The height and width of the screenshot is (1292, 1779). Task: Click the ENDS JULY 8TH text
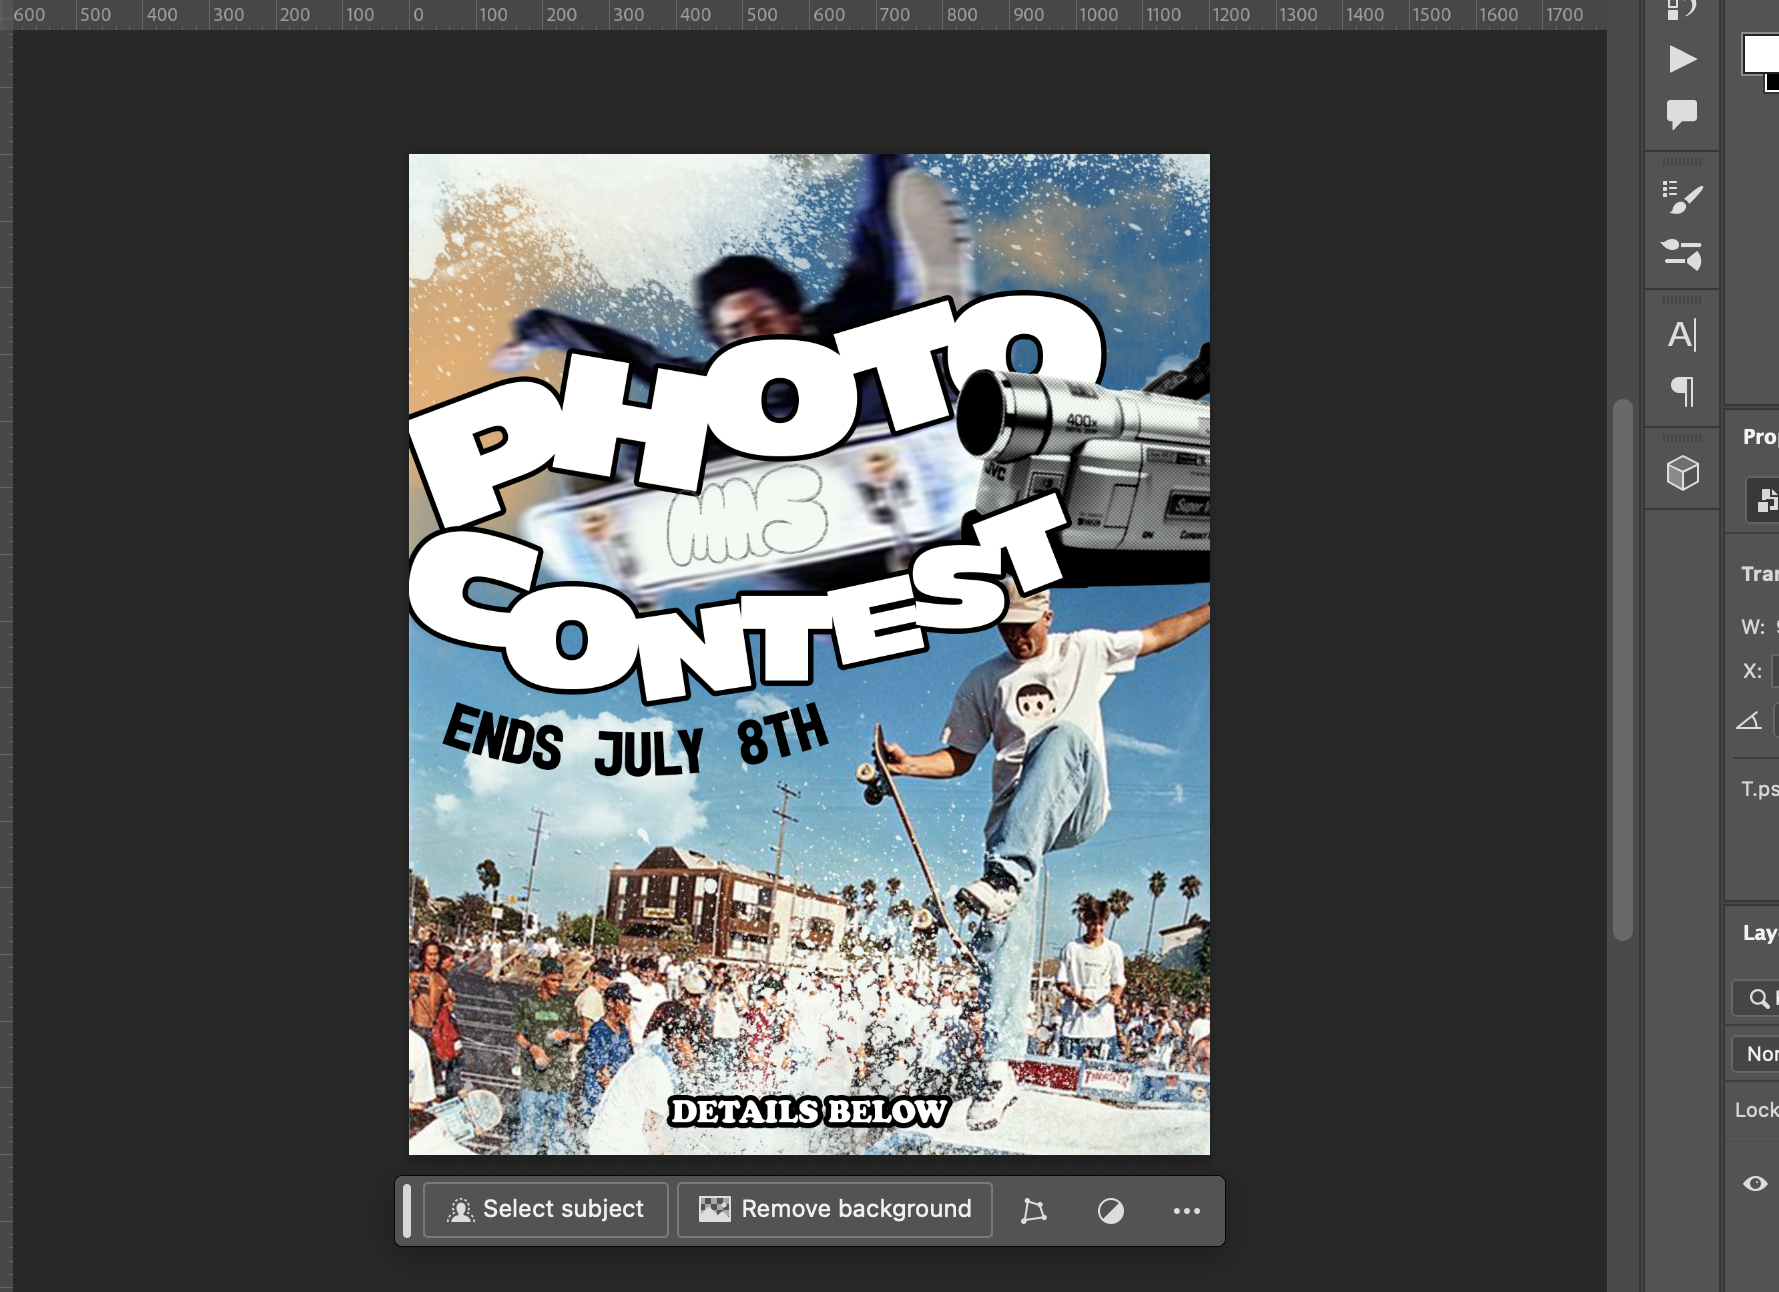click(x=636, y=741)
